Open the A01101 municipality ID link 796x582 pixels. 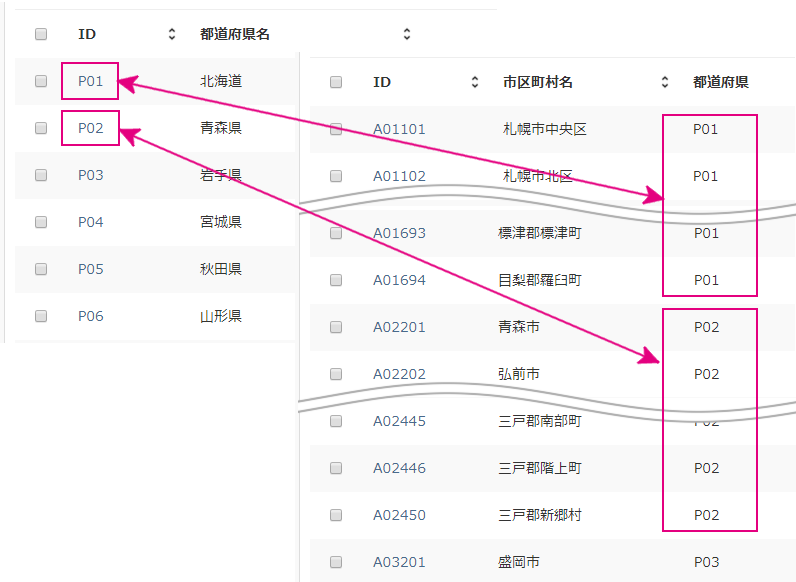coord(399,129)
